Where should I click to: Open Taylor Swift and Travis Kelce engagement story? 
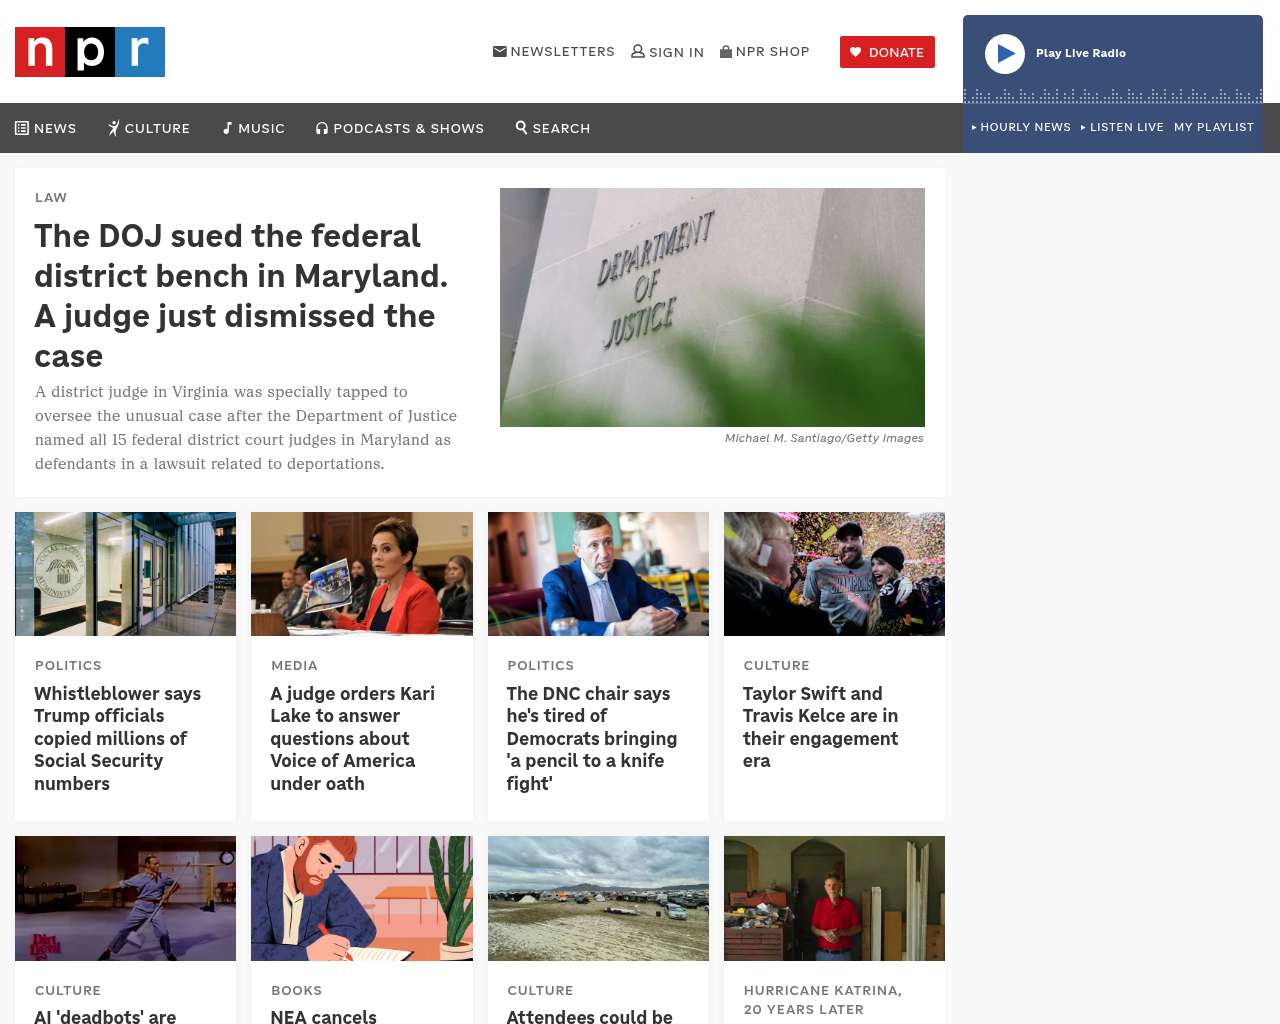coord(821,727)
